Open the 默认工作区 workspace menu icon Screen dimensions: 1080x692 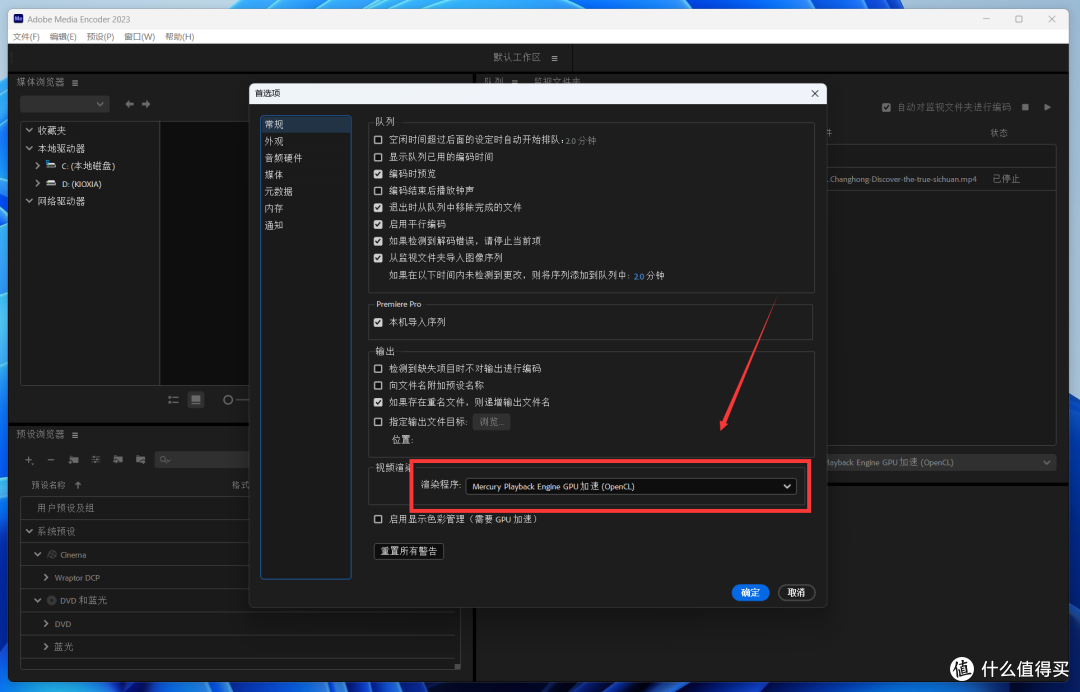pos(554,59)
